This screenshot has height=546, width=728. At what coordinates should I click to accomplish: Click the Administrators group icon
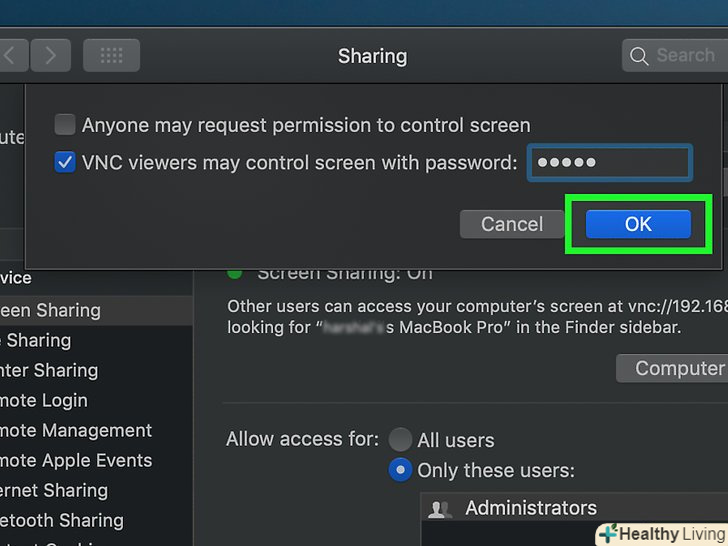(x=439, y=509)
